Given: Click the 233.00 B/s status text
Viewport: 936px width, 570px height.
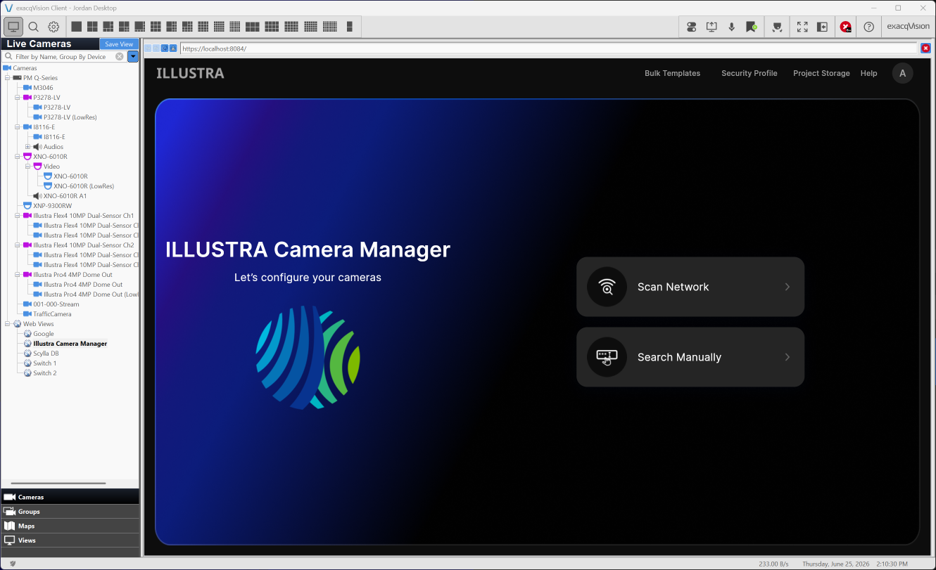Looking at the screenshot, I should pyautogui.click(x=774, y=563).
